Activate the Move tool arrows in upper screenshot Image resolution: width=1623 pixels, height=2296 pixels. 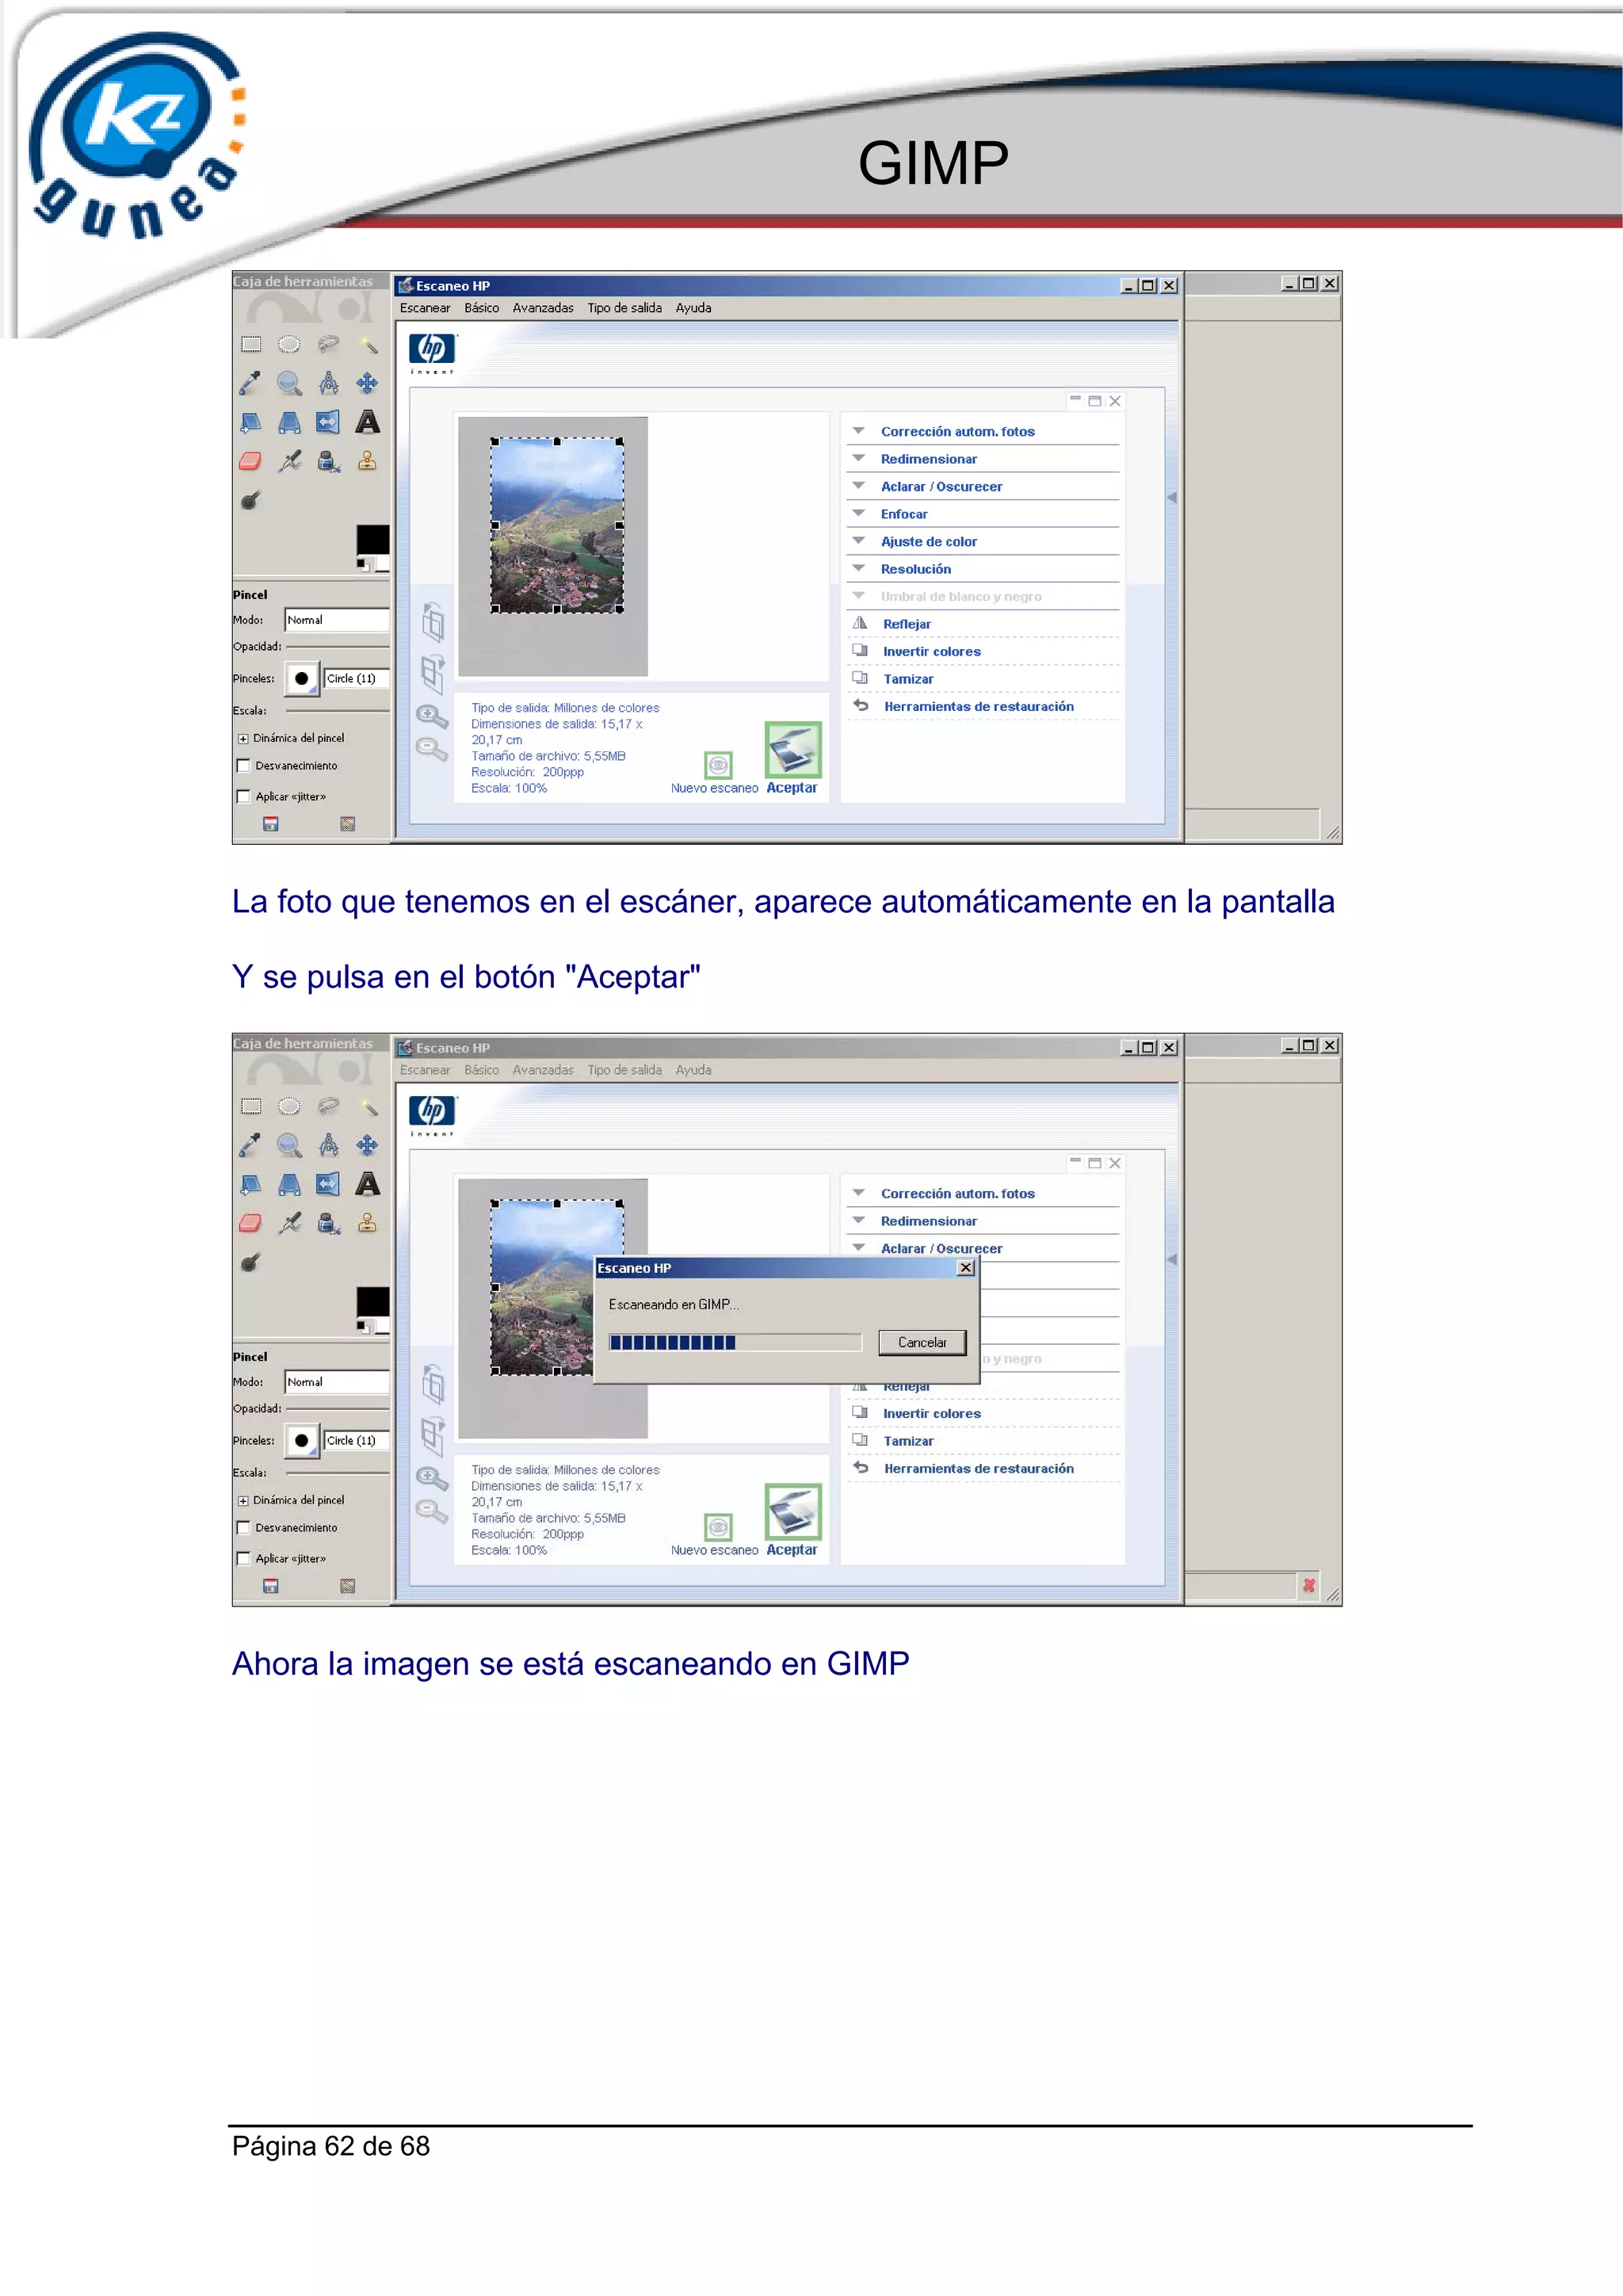click(368, 383)
